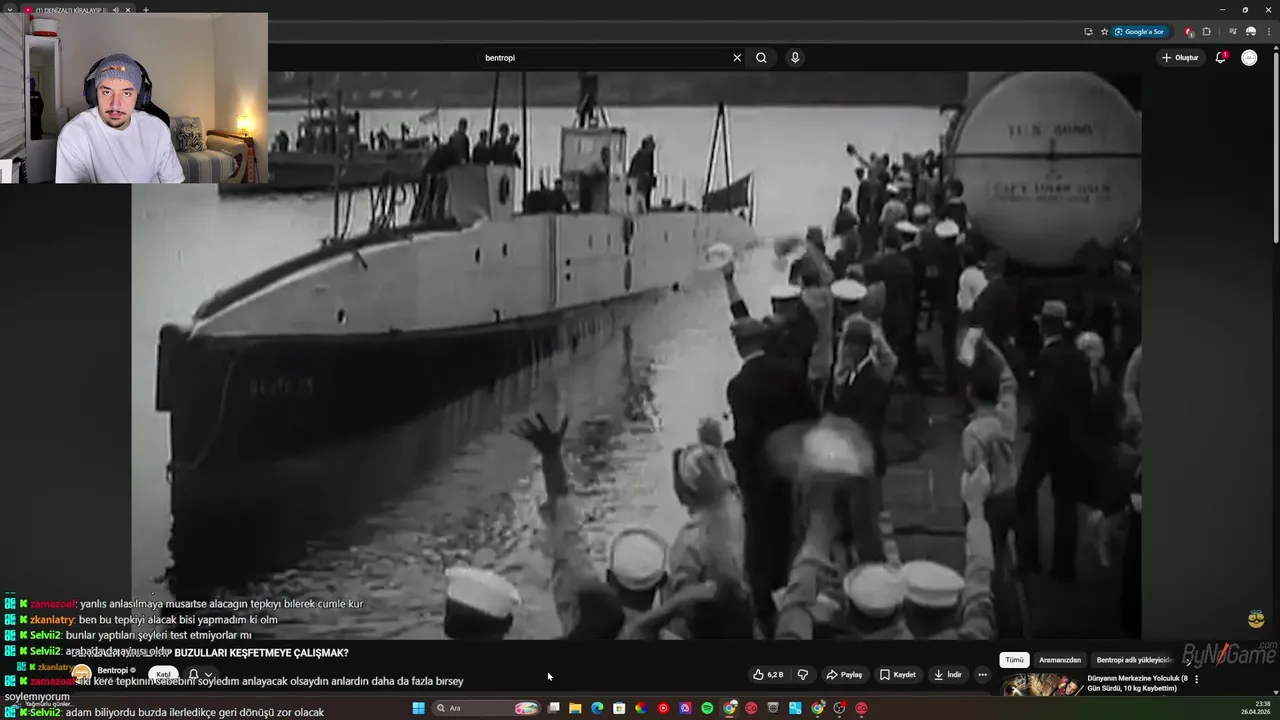The width and height of the screenshot is (1280, 720).
Task: Close the active Chrome tab
Action: click(128, 10)
